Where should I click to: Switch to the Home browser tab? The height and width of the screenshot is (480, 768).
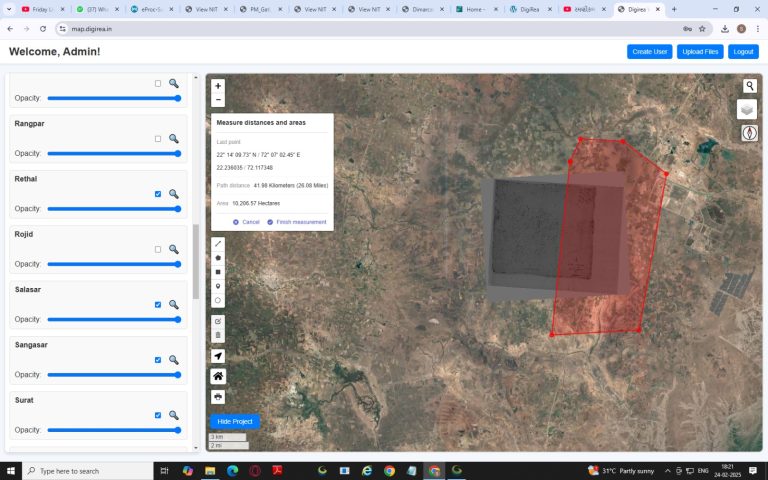tap(472, 9)
